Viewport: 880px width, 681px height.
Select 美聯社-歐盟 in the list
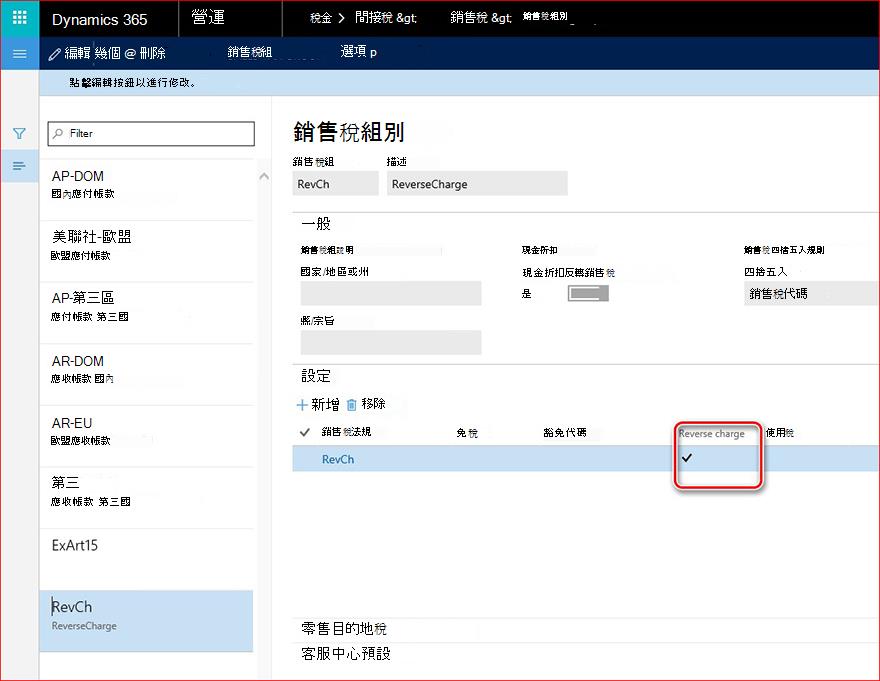[146, 251]
